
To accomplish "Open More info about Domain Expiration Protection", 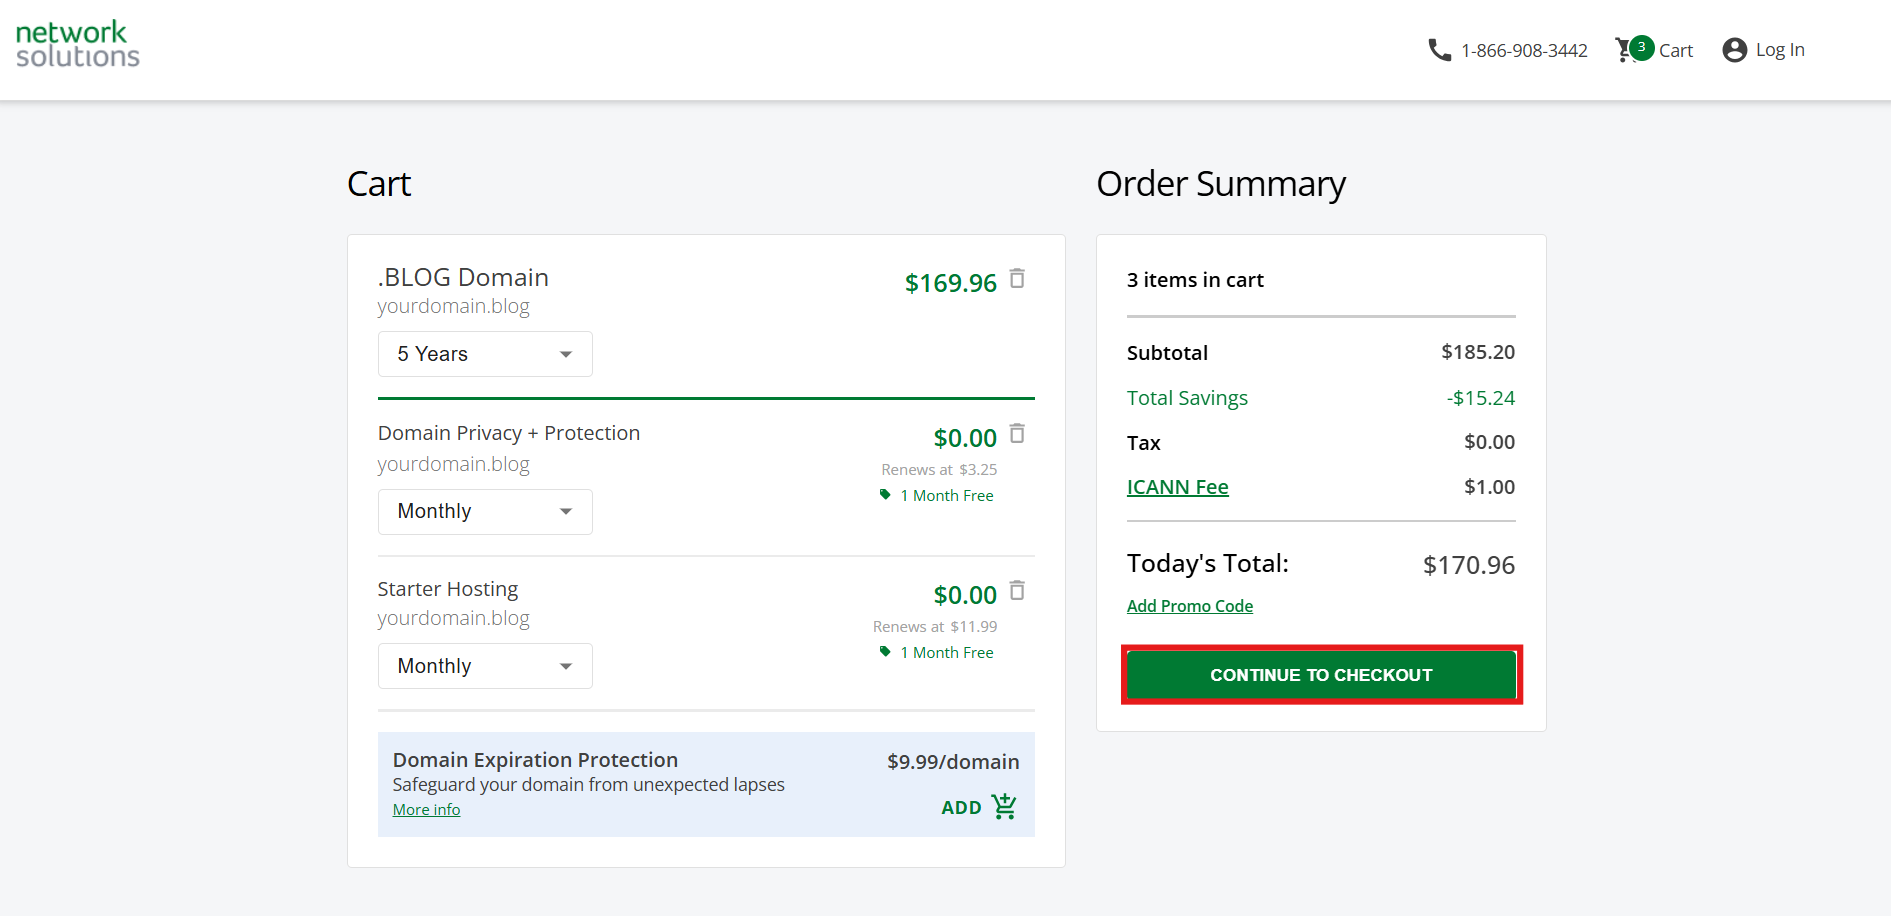I will tap(426, 809).
